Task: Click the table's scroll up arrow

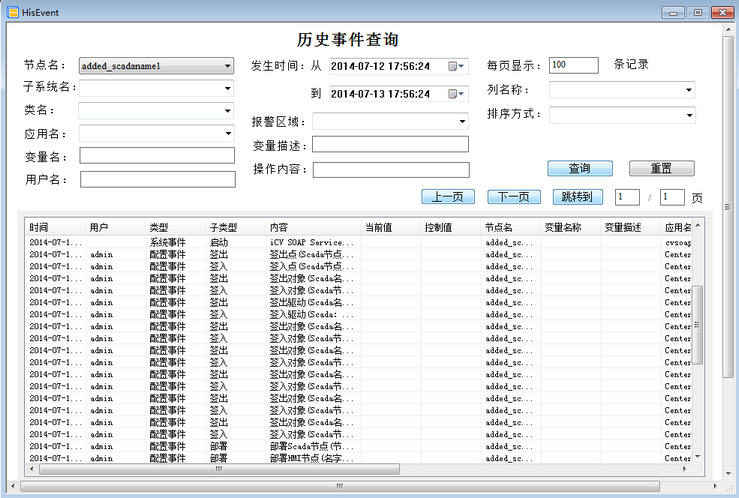Action: click(698, 226)
